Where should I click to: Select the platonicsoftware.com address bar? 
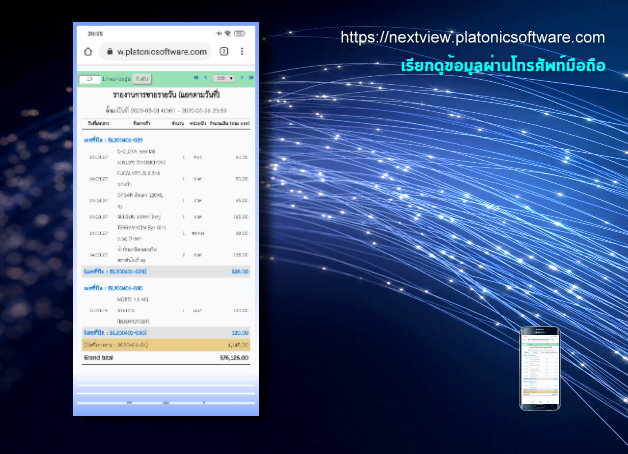tap(155, 52)
